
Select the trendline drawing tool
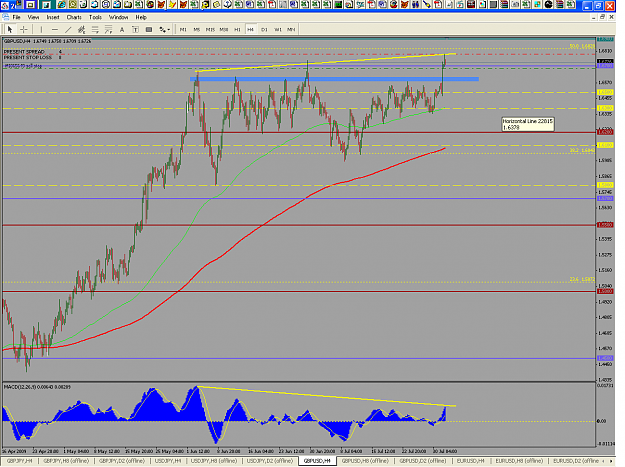click(x=68, y=29)
